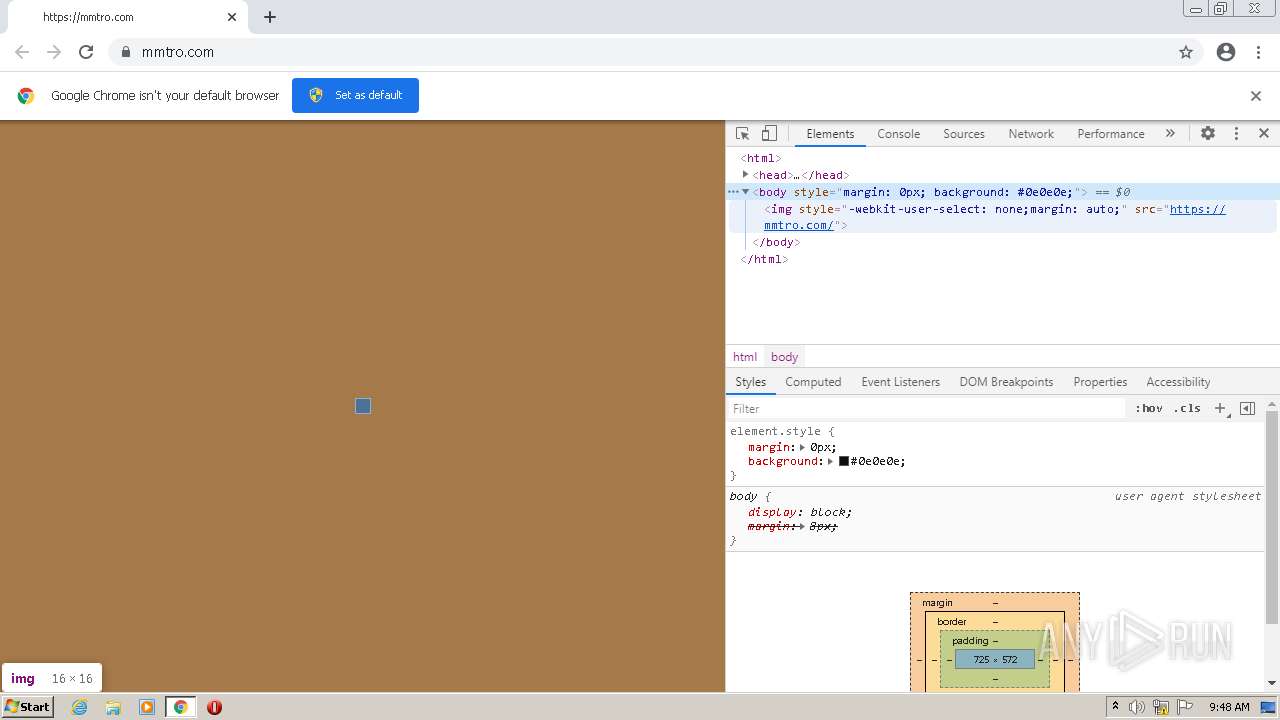Image resolution: width=1280 pixels, height=720 pixels.
Task: Open the Network tab
Action: pos(1031,134)
